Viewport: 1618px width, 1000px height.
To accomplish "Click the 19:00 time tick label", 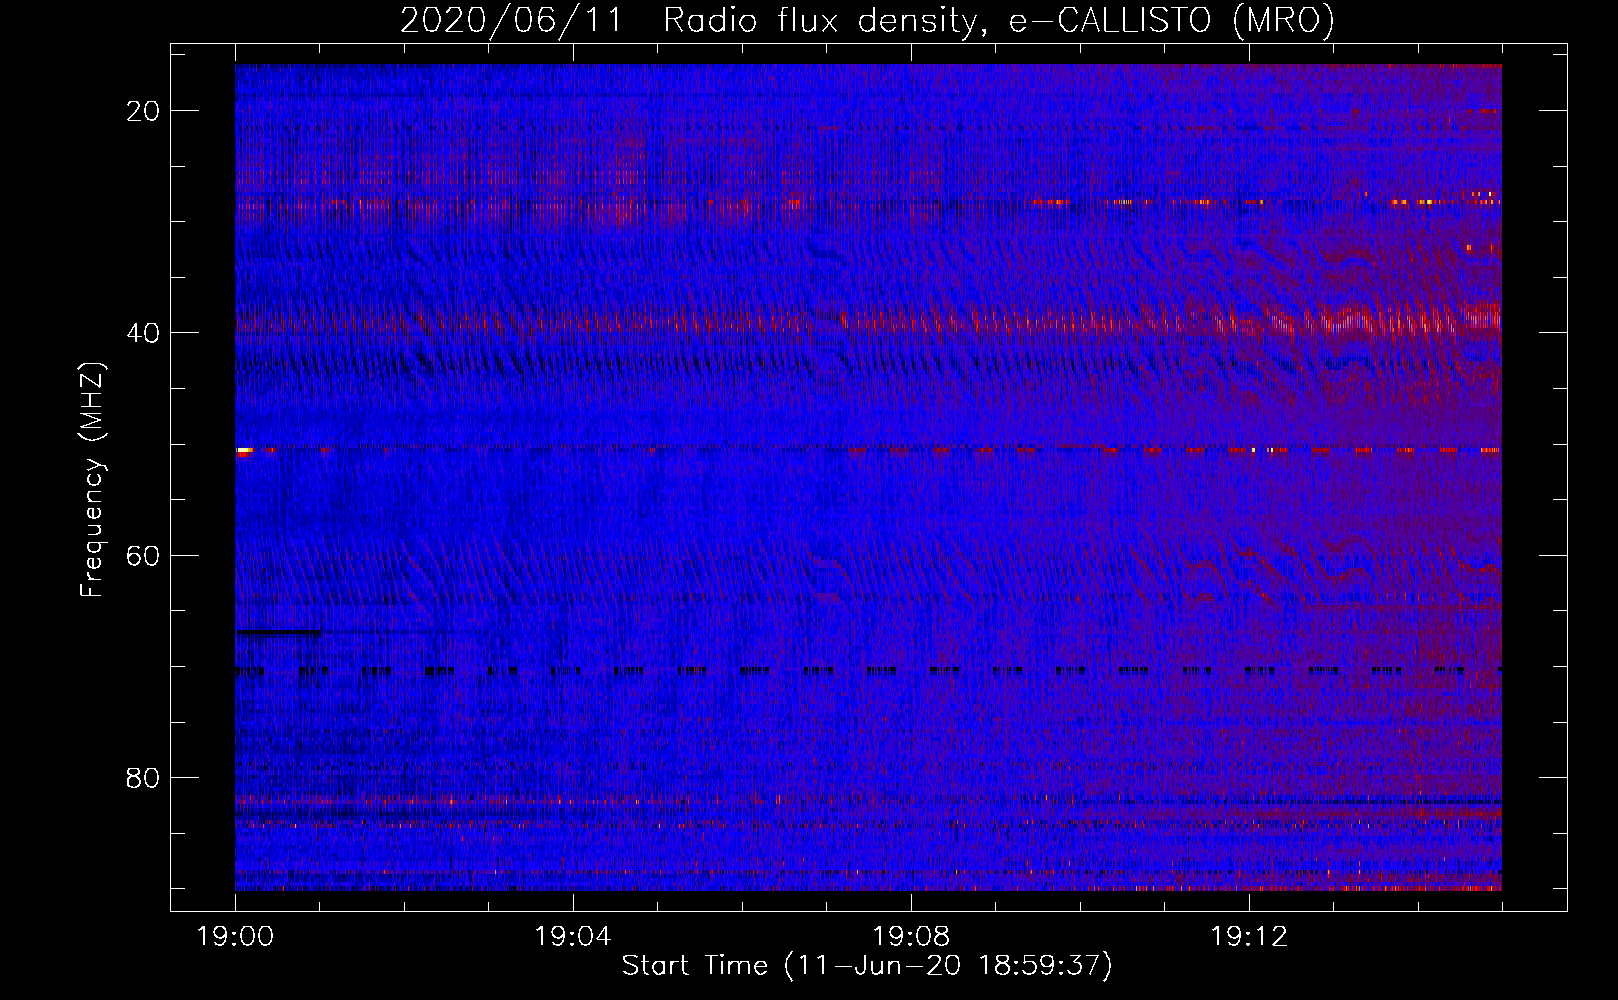I will [x=236, y=937].
